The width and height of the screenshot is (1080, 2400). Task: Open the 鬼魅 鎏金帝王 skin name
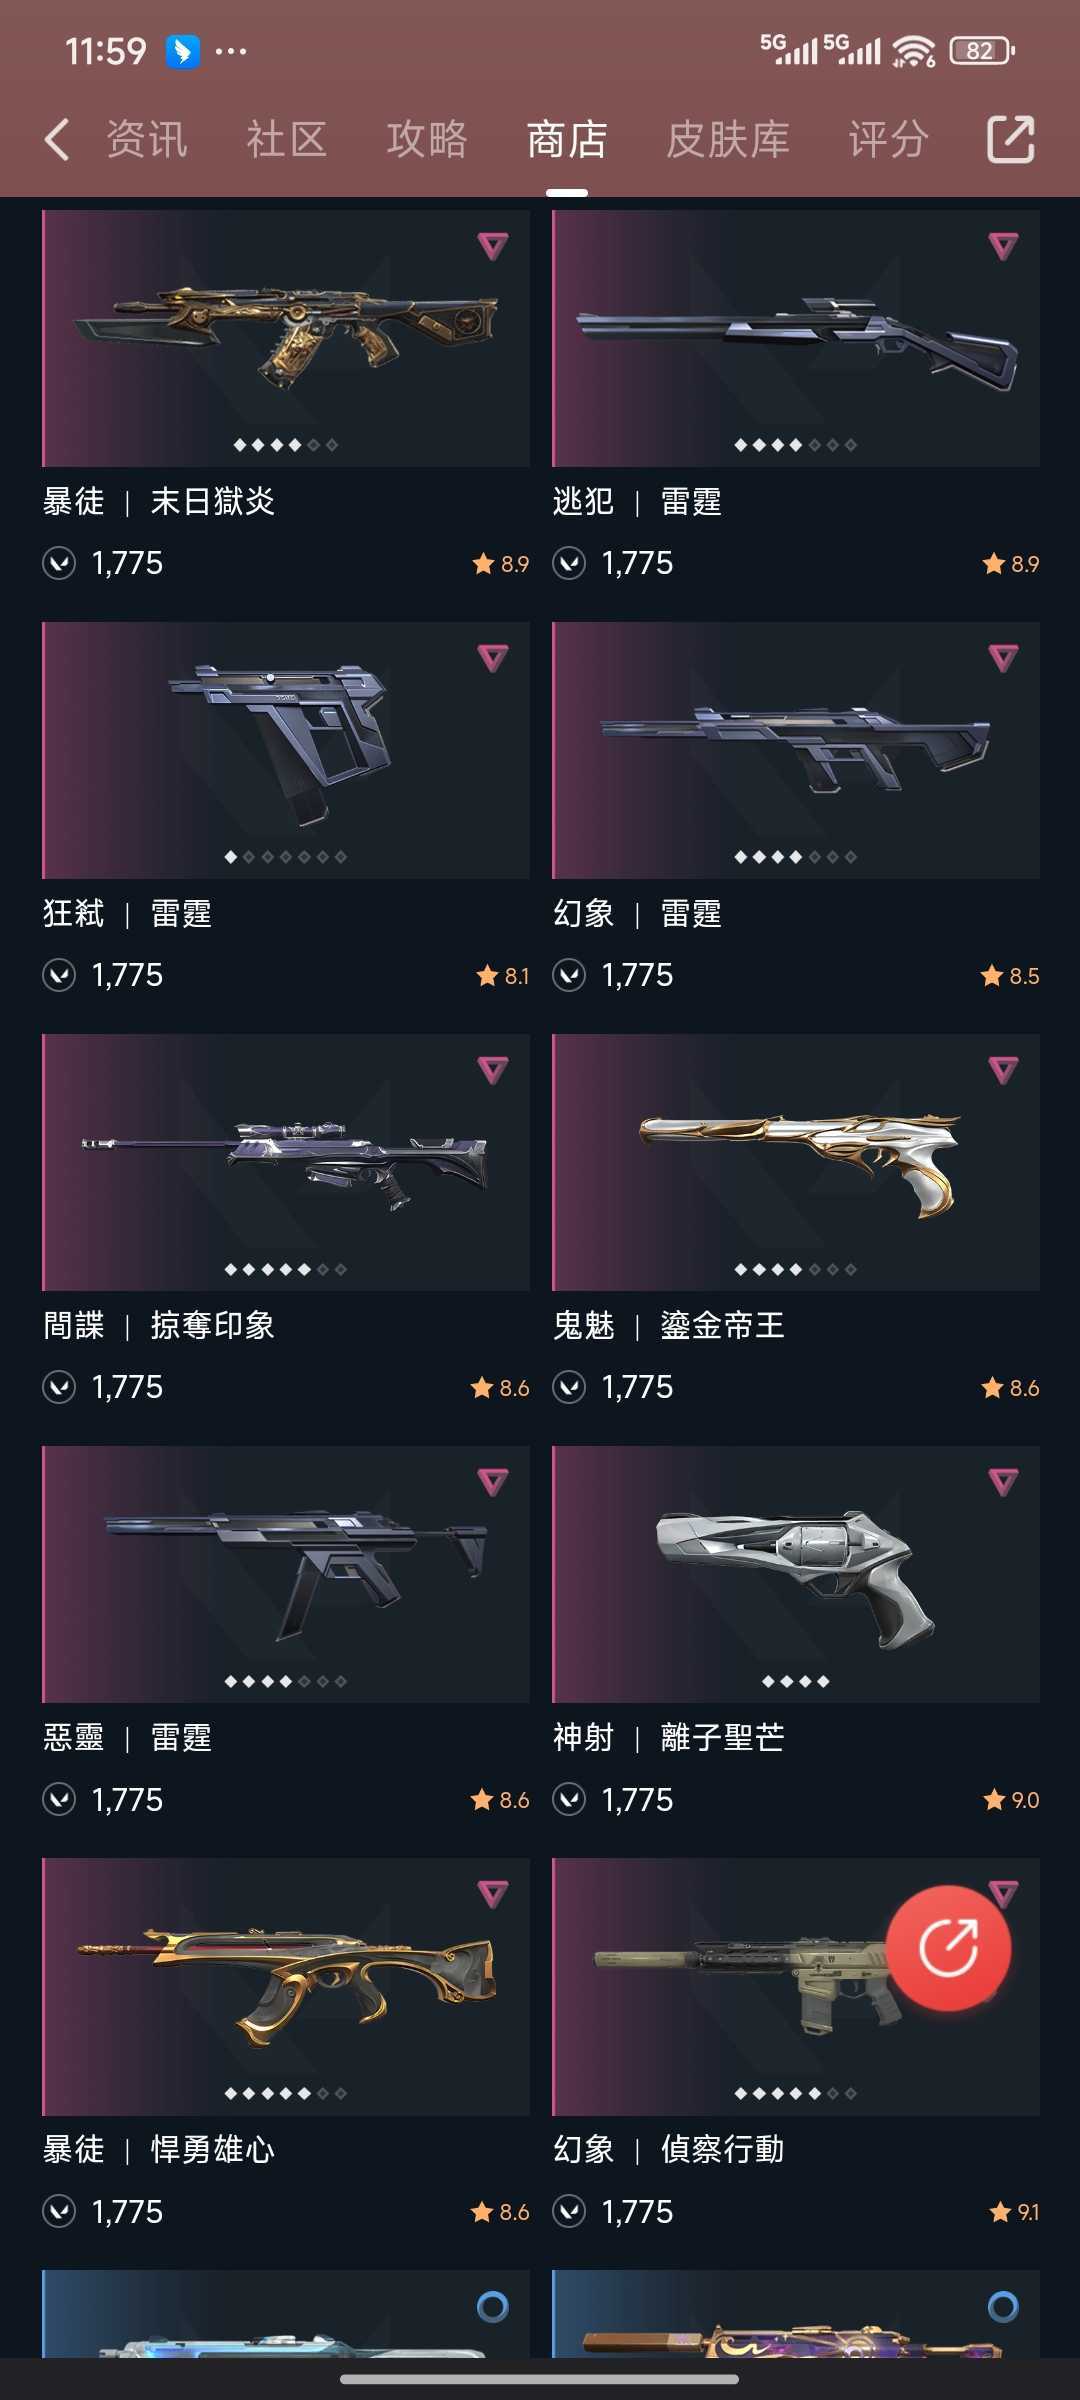coord(669,1326)
